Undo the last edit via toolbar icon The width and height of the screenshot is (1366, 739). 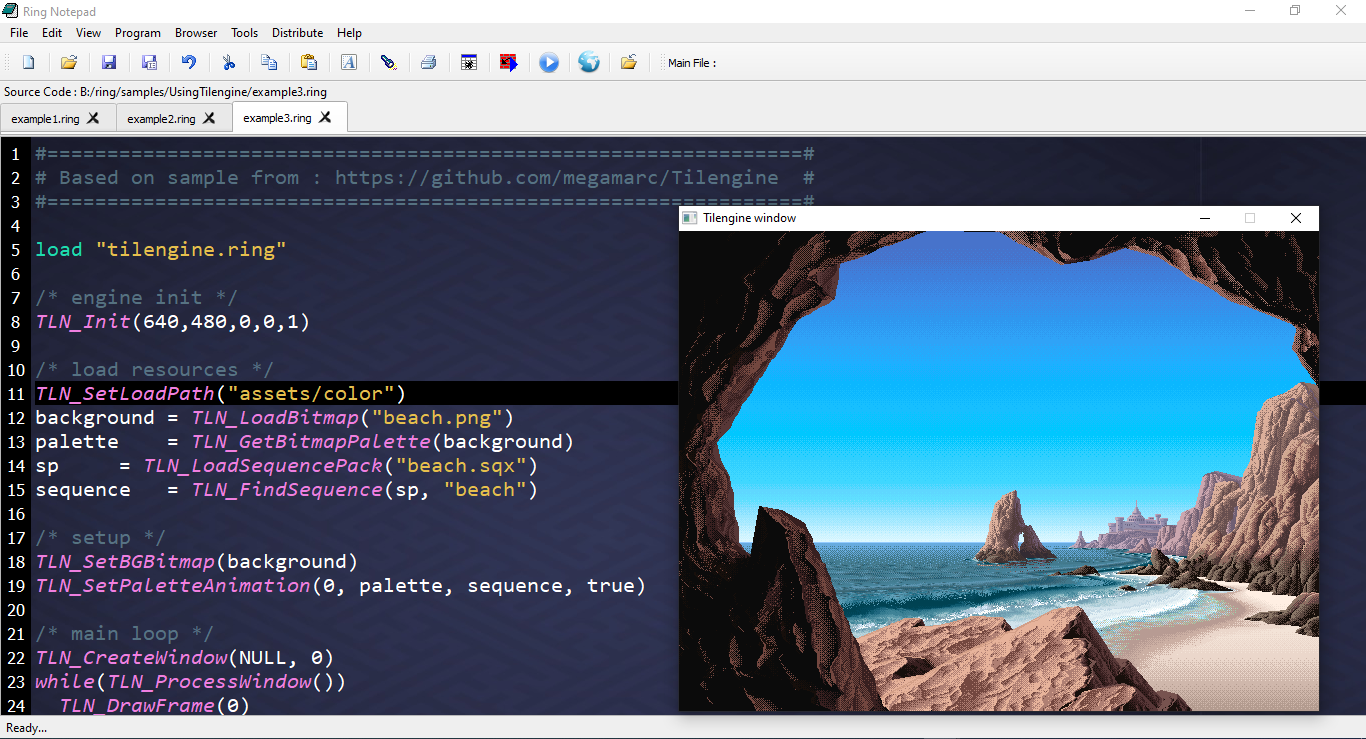pos(188,62)
